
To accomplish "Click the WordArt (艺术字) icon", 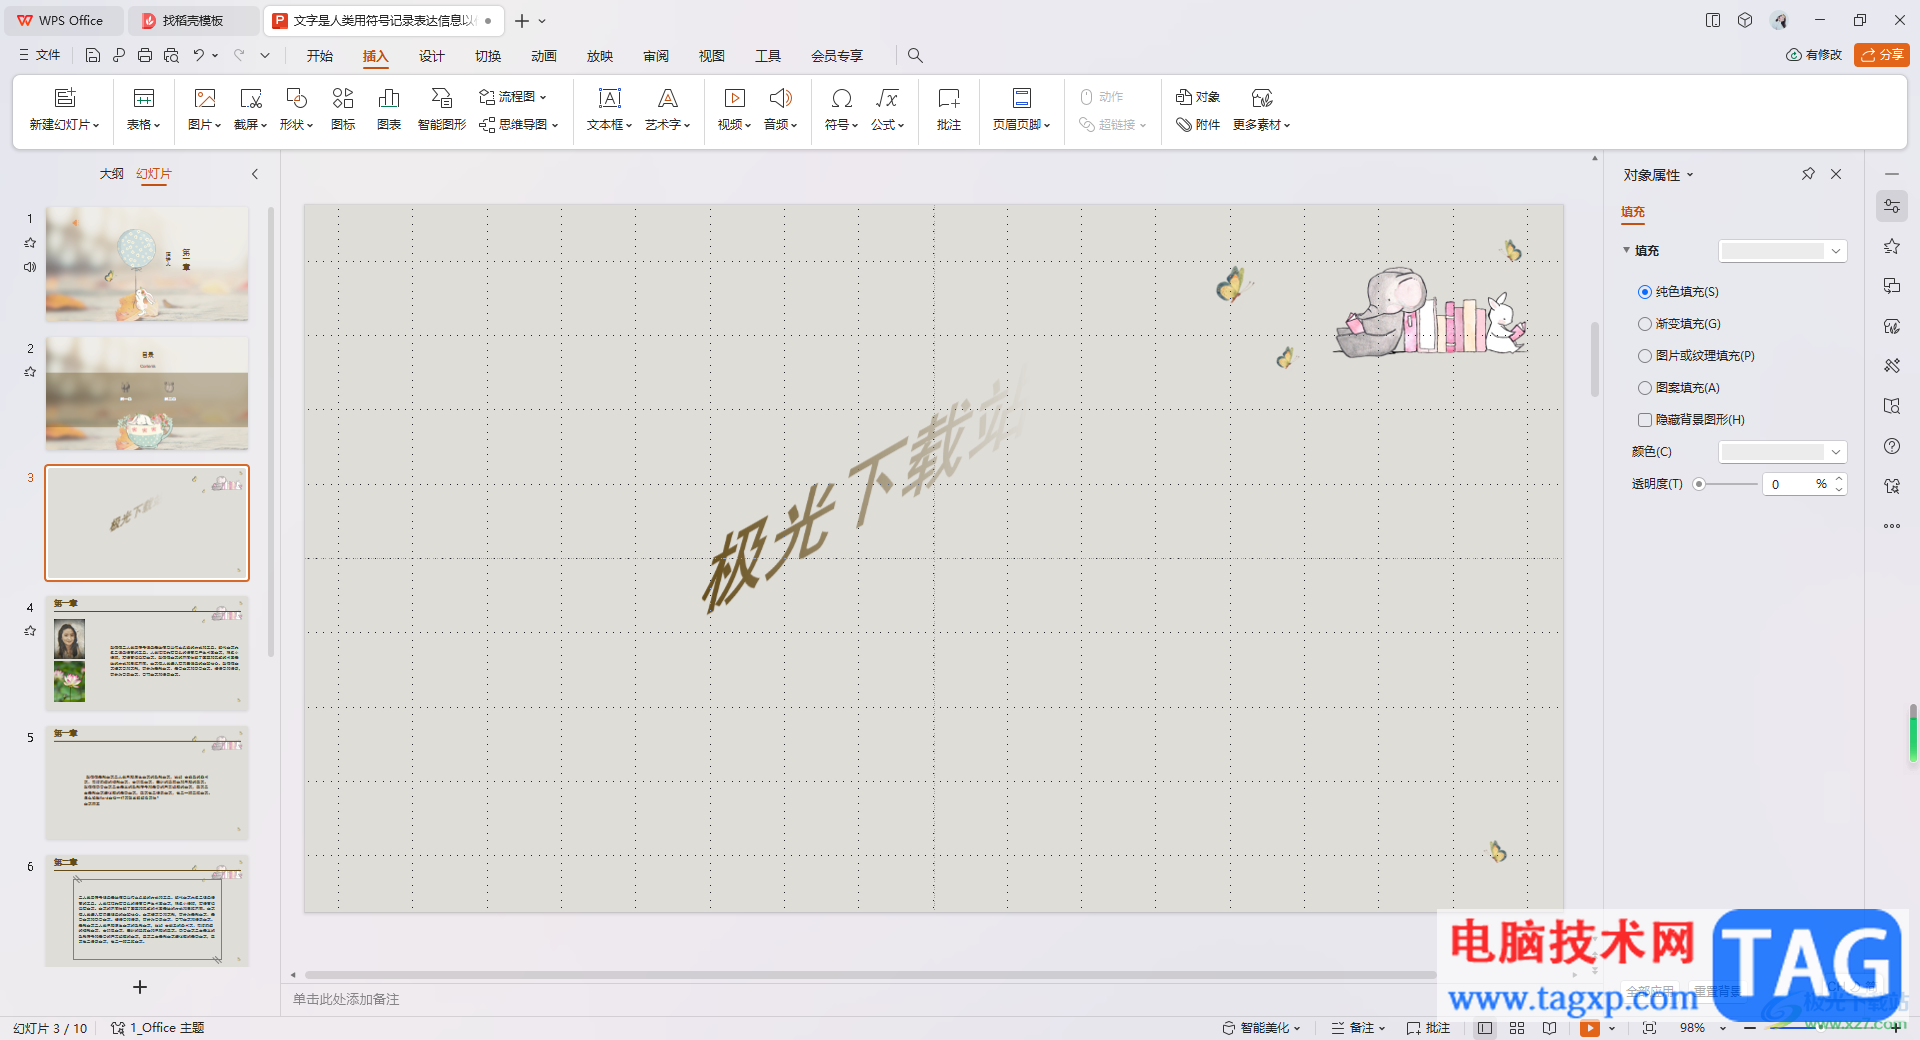I will pos(668,98).
